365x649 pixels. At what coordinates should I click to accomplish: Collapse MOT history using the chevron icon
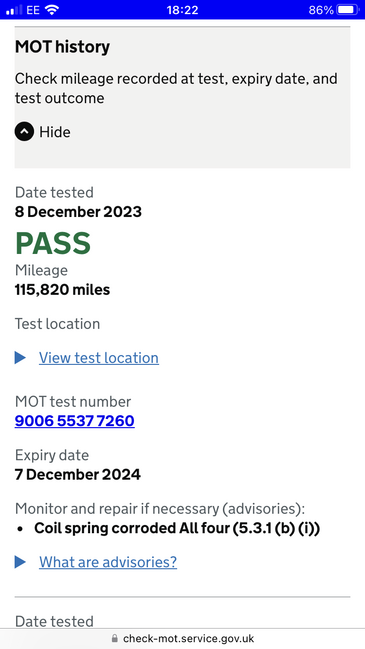pyautogui.click(x=24, y=132)
